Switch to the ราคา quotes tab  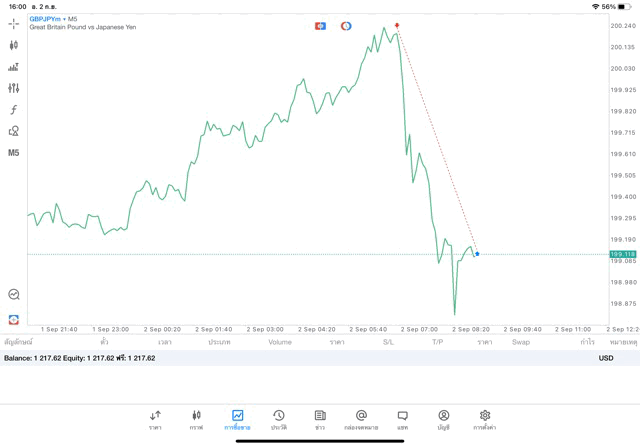[155, 419]
